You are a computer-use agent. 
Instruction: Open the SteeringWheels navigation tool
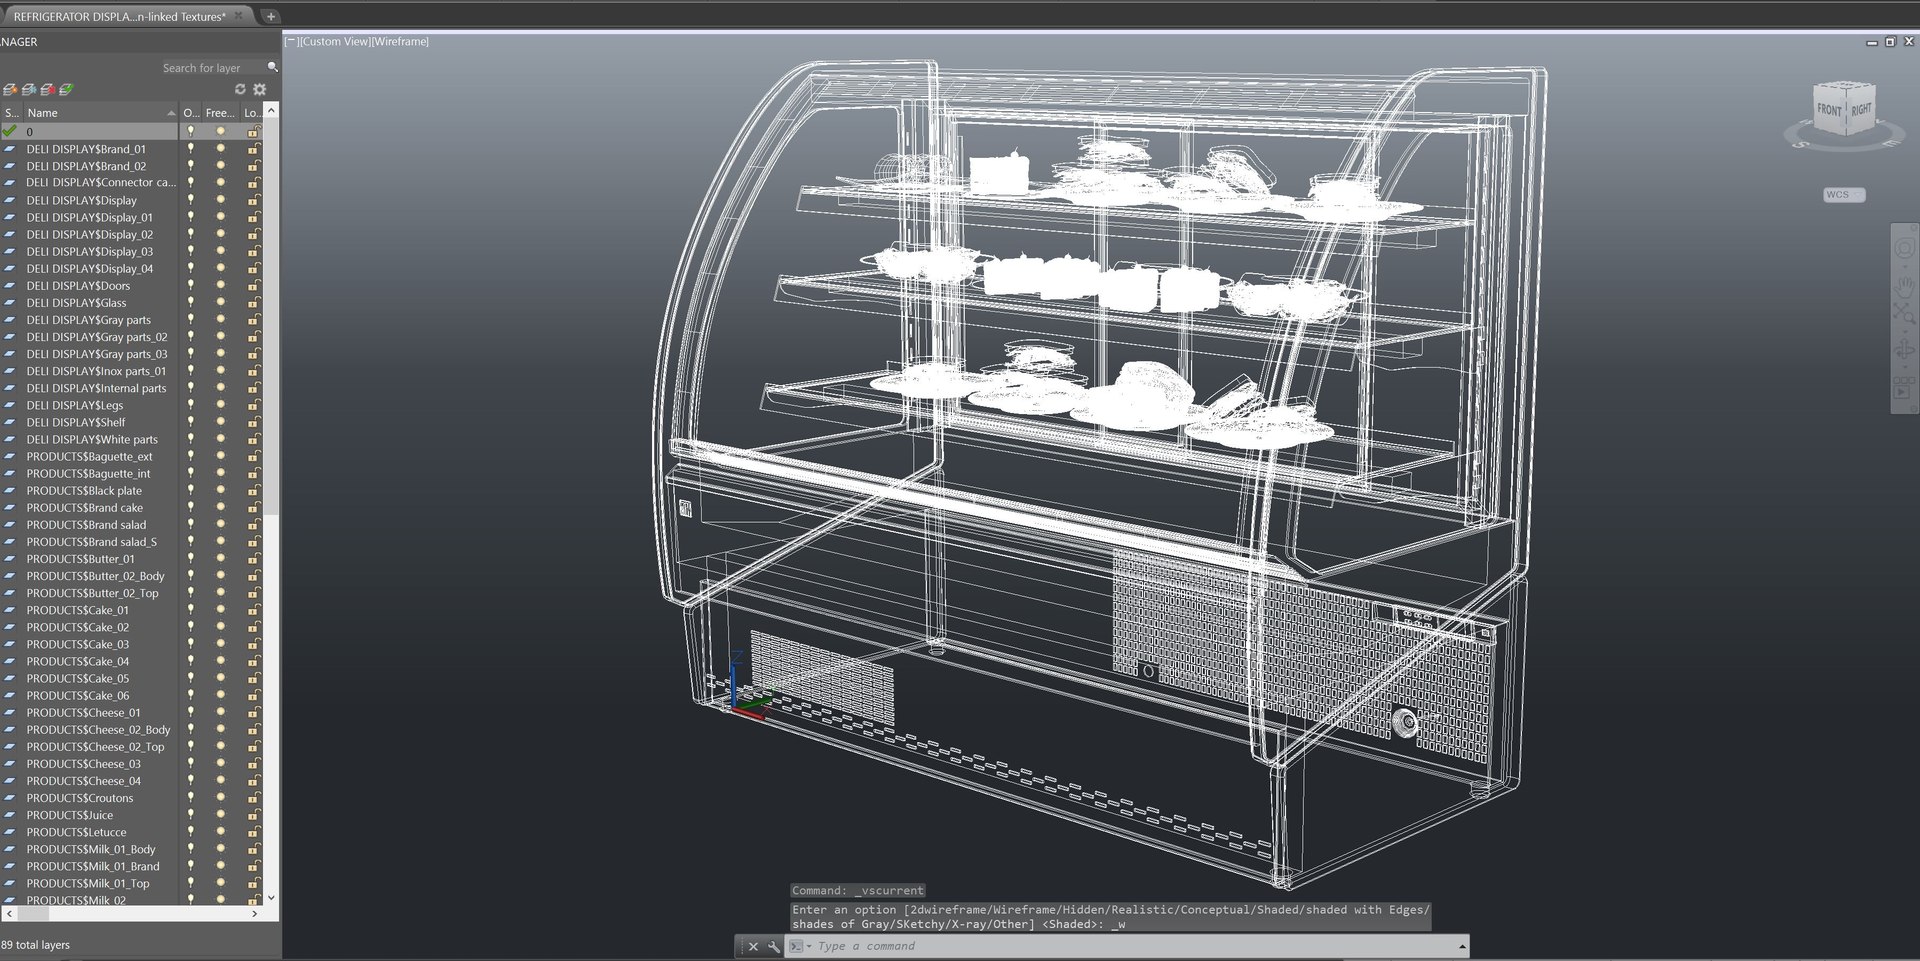coord(1904,248)
